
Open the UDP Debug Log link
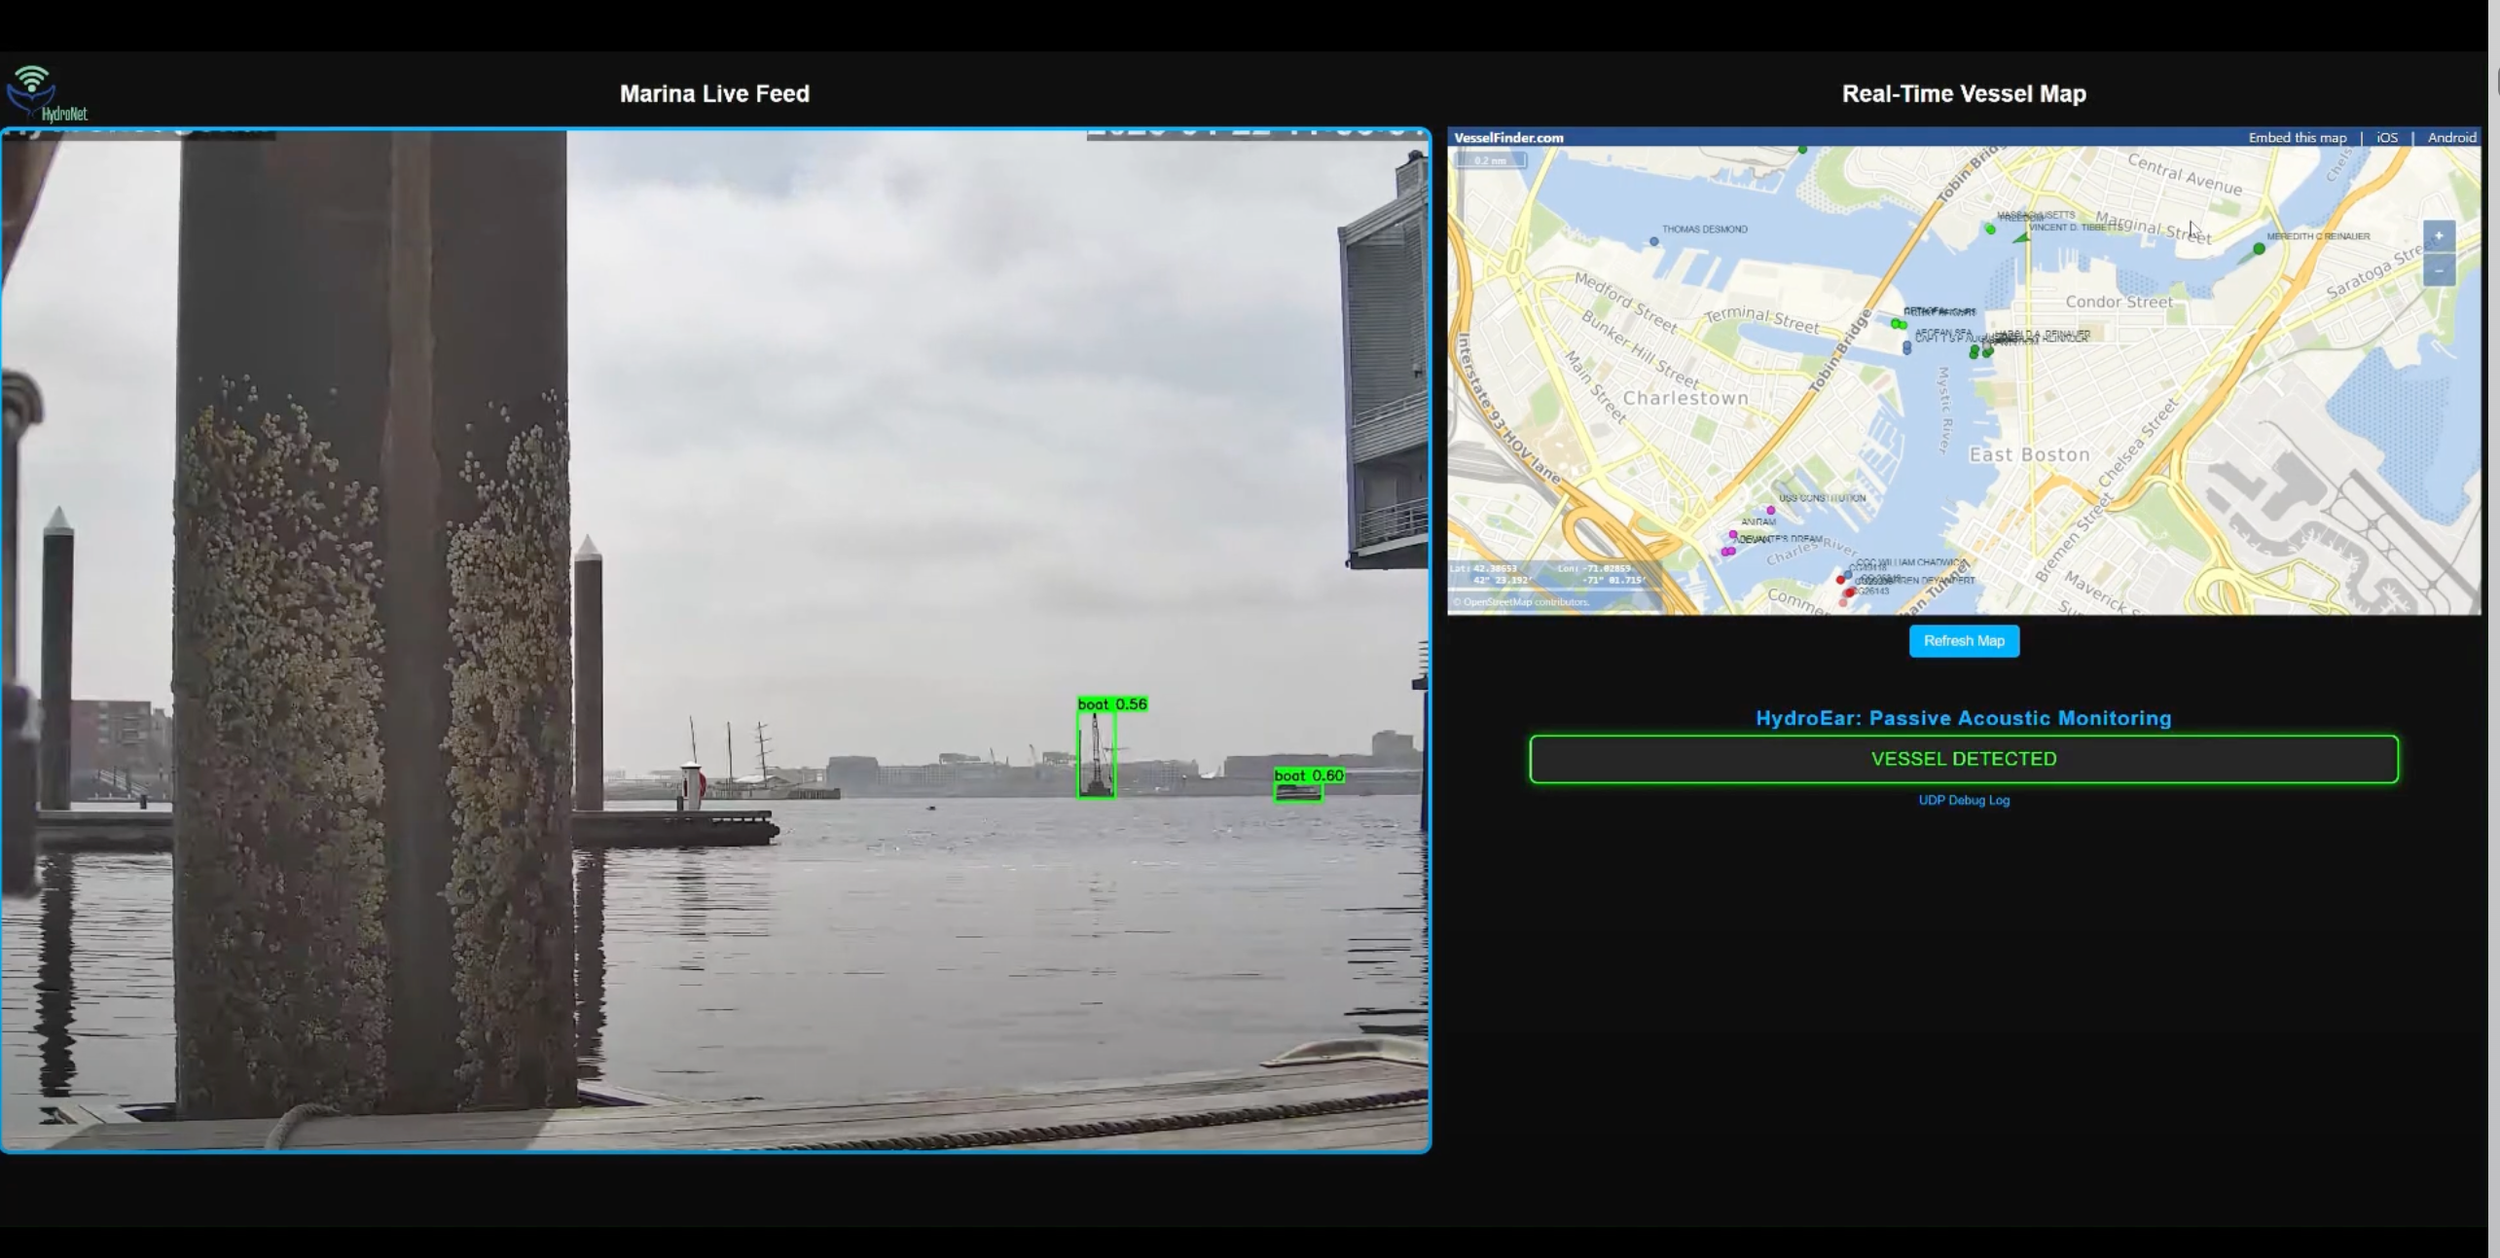pyautogui.click(x=1964, y=800)
